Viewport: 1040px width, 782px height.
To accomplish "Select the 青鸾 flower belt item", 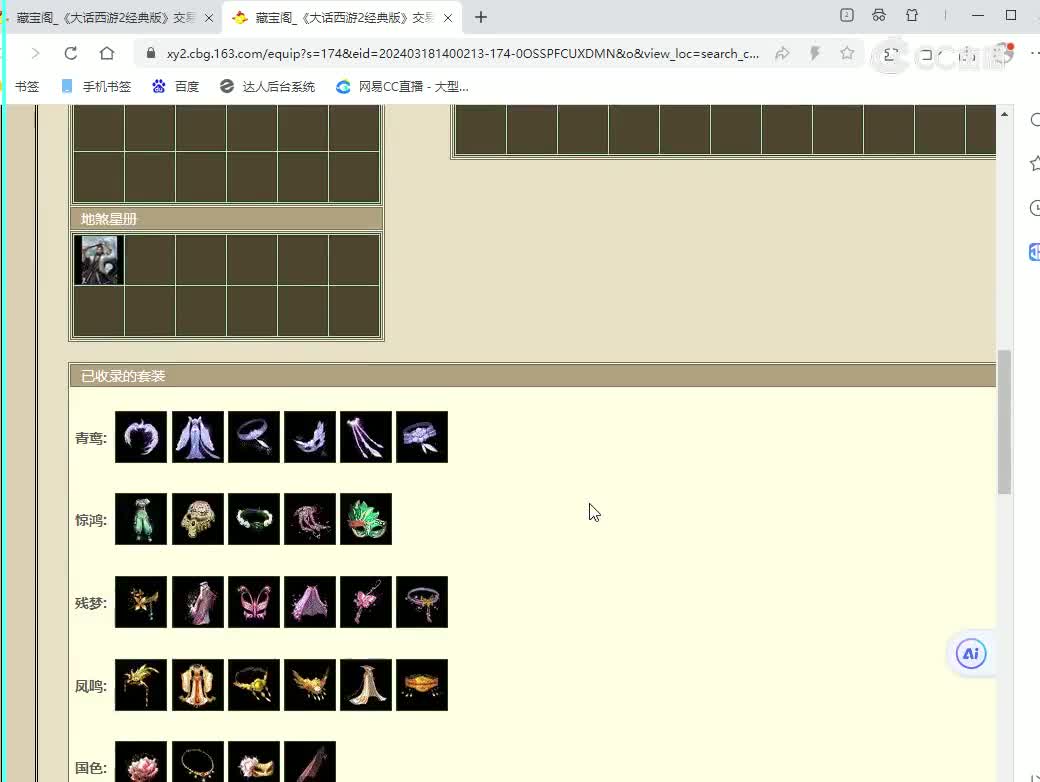I will coord(422,437).
